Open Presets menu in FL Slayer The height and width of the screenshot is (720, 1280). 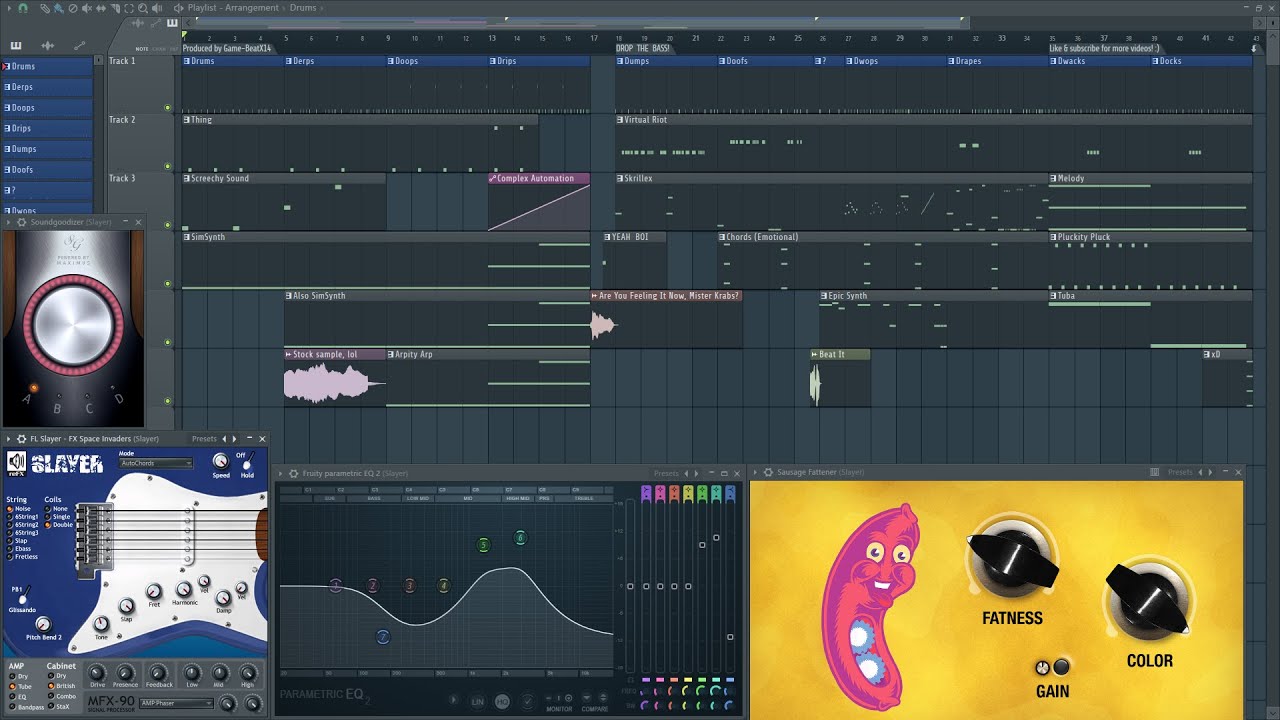coord(204,438)
